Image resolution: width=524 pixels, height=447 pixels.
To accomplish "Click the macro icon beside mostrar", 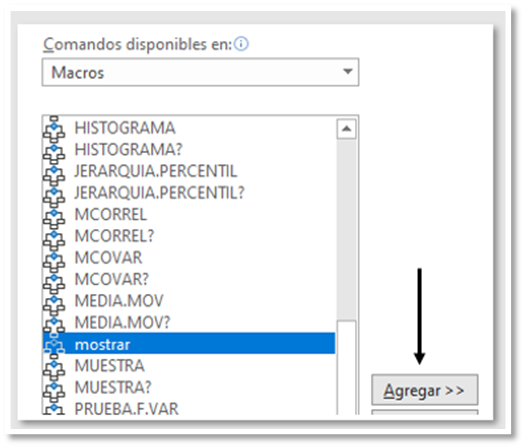I will (x=54, y=344).
